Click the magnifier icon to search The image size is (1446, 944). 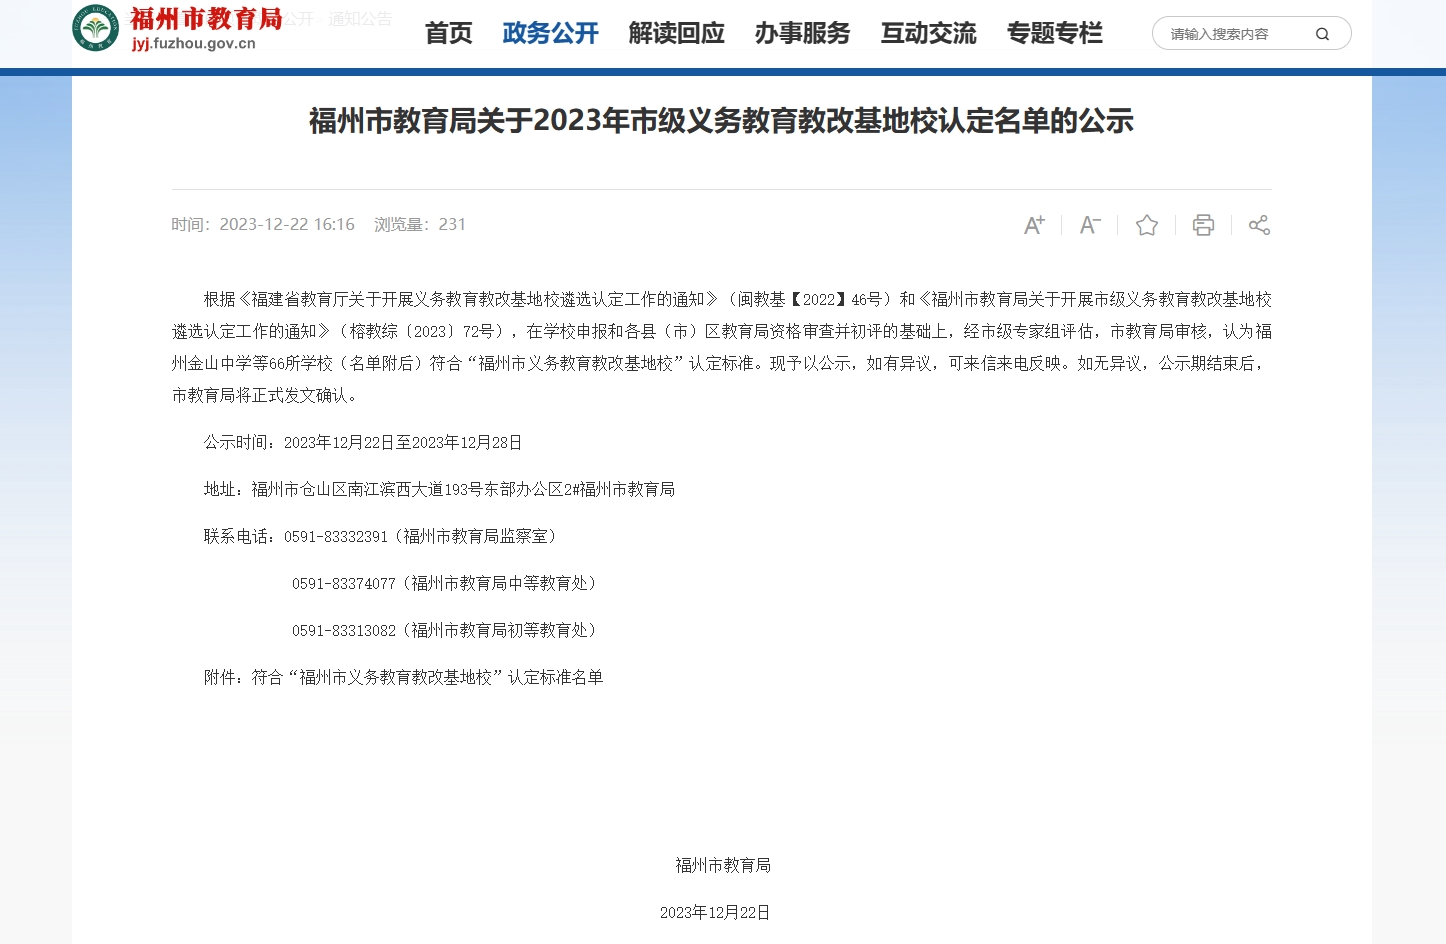(x=1322, y=33)
